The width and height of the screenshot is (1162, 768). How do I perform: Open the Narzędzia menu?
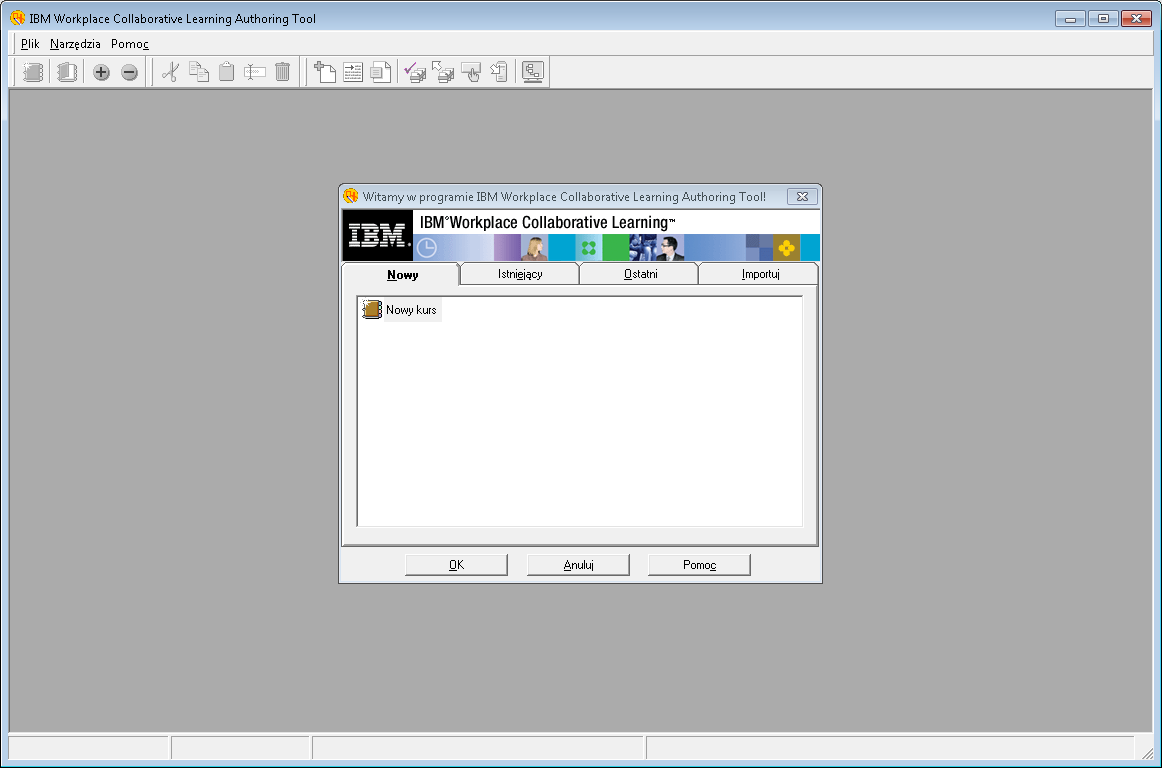click(75, 44)
